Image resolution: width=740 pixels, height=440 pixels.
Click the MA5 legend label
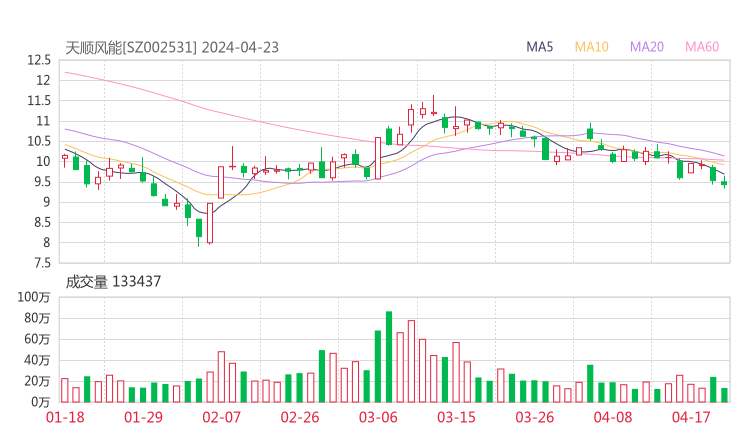pos(539,47)
